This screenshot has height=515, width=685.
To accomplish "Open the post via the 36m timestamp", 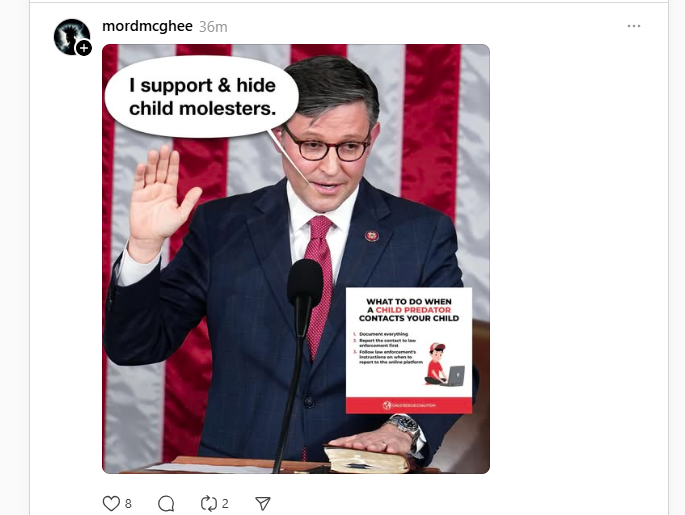I will 213,27.
